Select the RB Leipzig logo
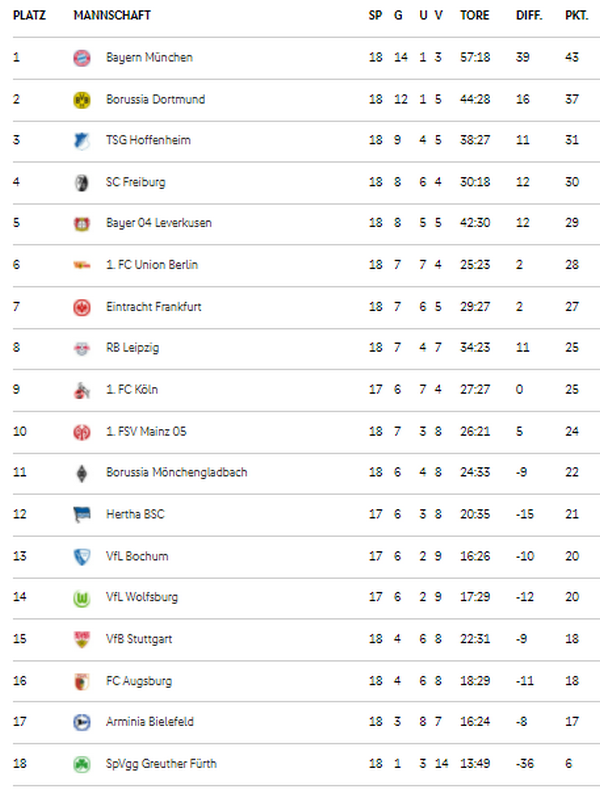 [x=82, y=348]
